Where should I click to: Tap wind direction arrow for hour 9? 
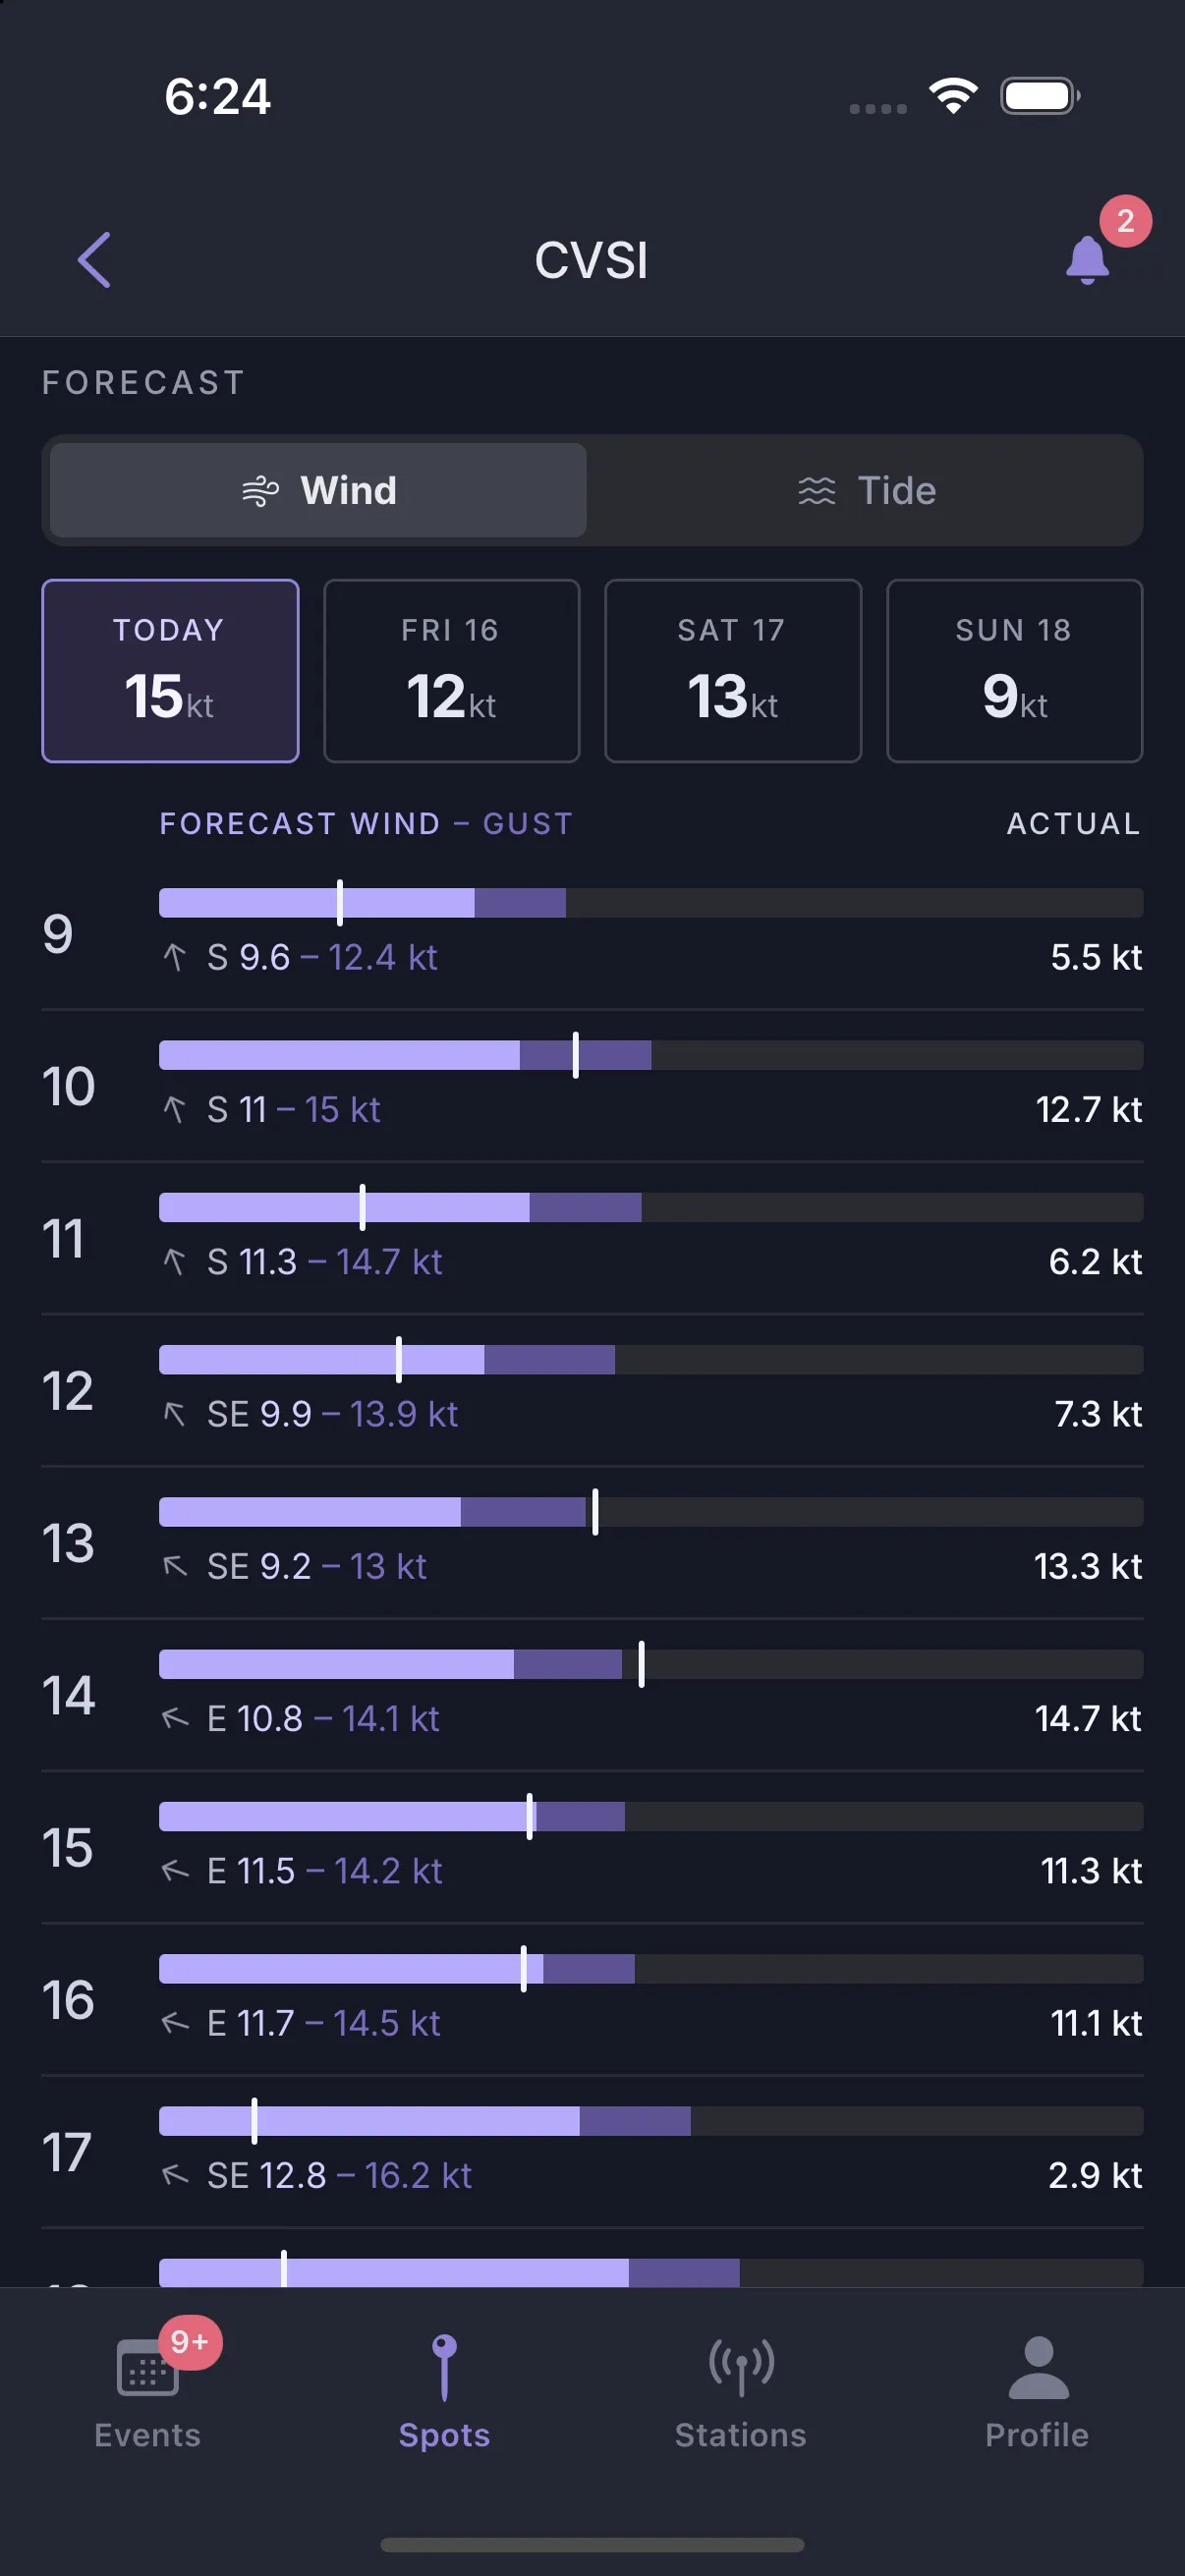(x=174, y=958)
